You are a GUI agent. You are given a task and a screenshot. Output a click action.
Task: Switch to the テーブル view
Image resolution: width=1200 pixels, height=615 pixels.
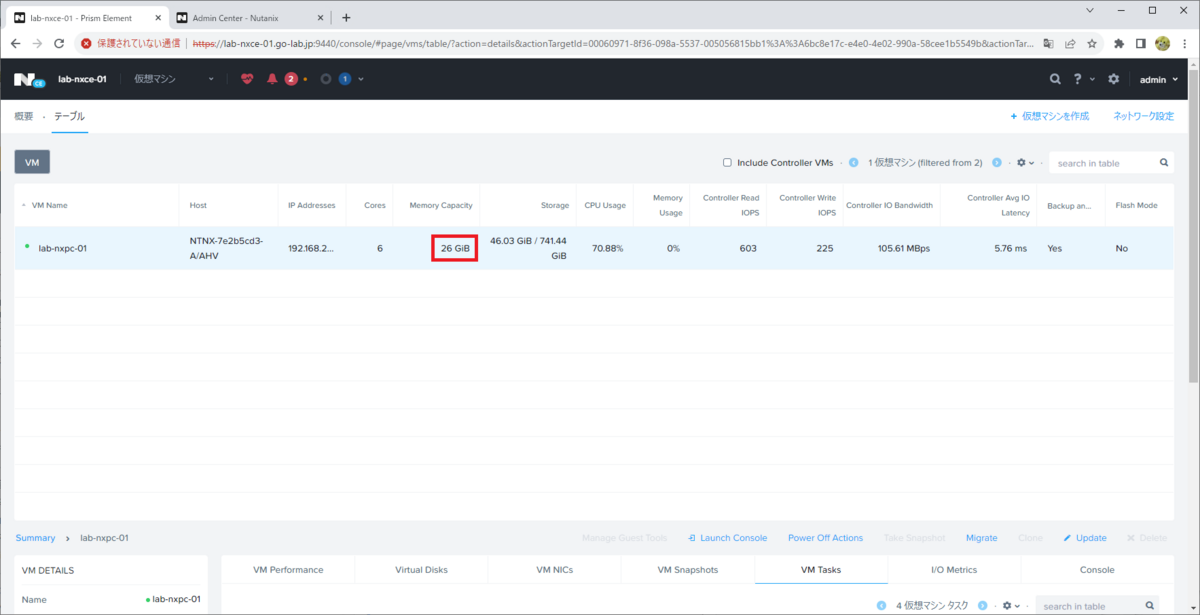[x=70, y=116]
